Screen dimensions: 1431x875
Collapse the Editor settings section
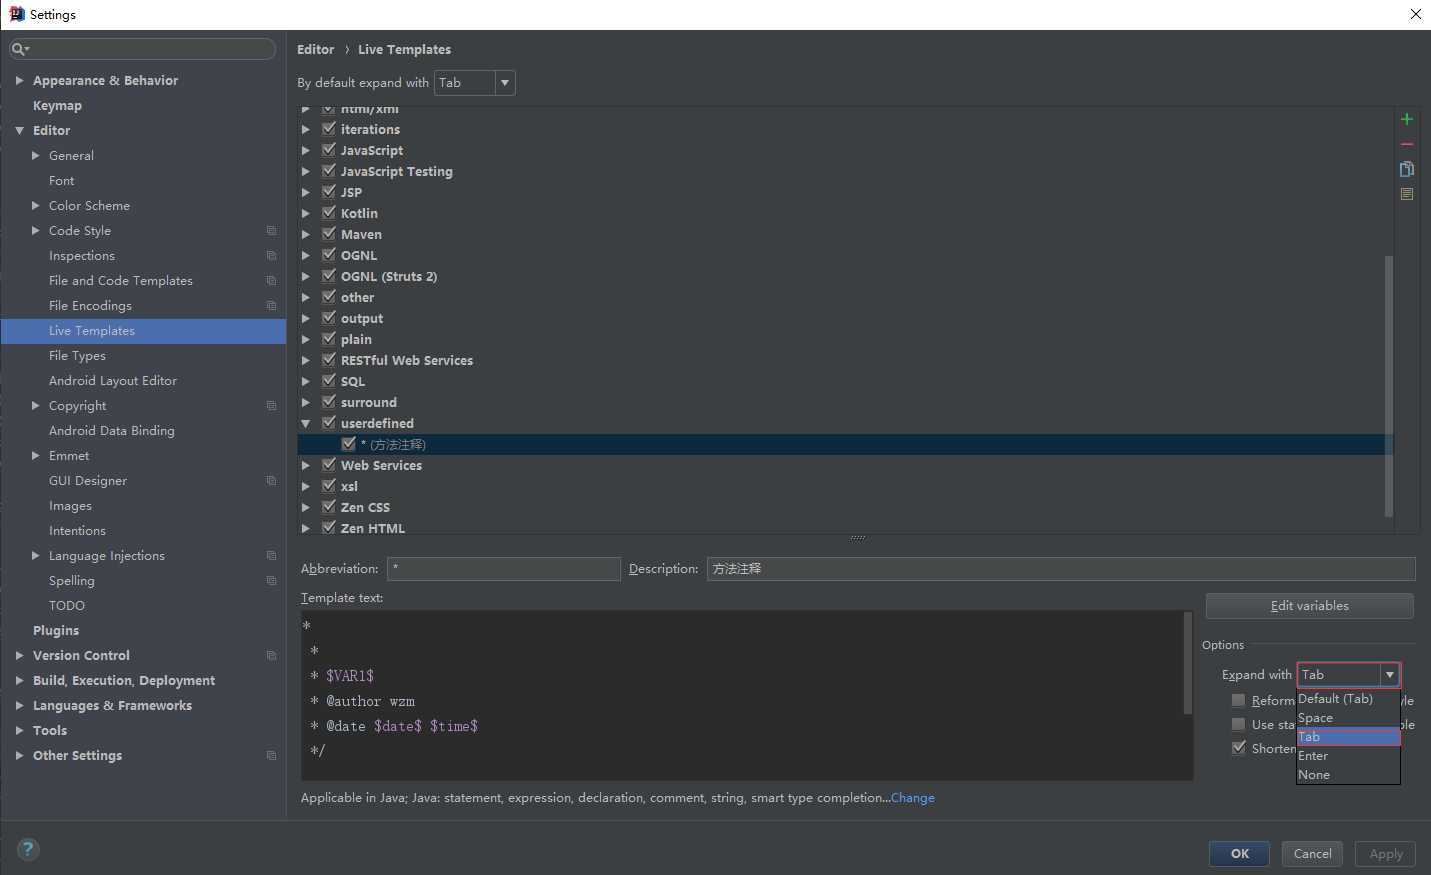19,131
